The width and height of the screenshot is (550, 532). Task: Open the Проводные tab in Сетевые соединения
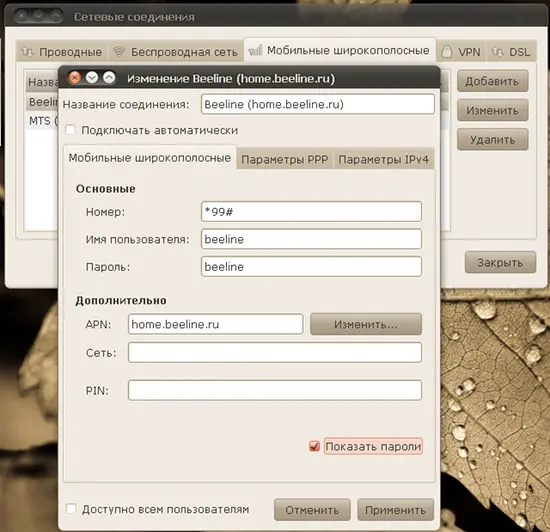coord(62,52)
